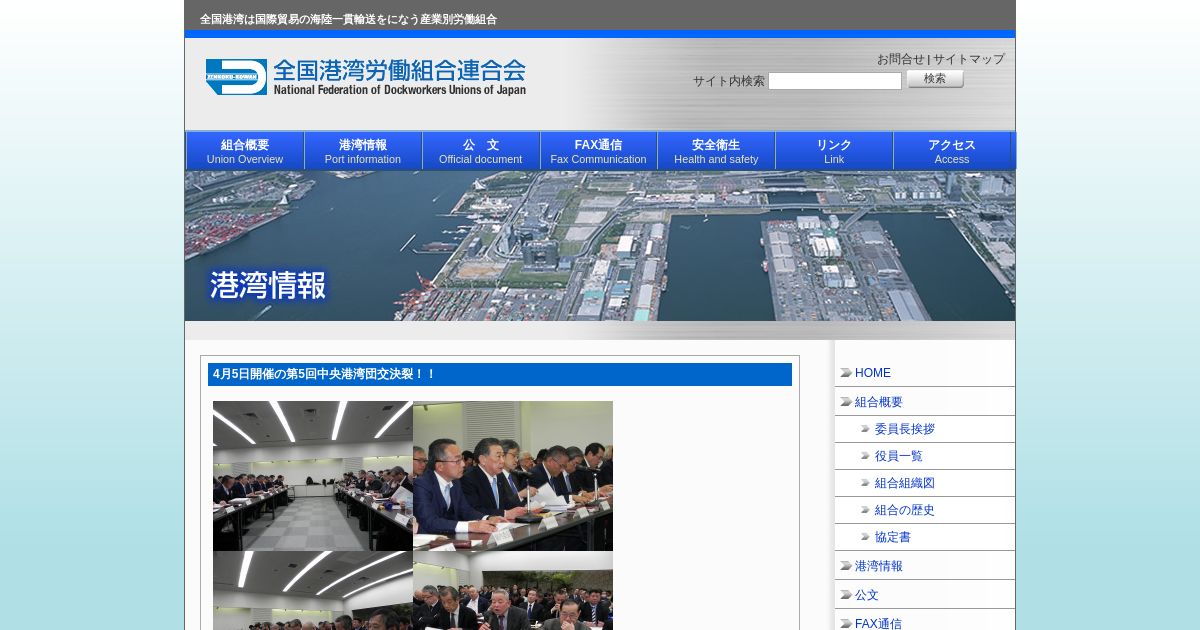The image size is (1200, 630).
Task: Open the 組合概要 Union Overview menu
Action: [245, 151]
